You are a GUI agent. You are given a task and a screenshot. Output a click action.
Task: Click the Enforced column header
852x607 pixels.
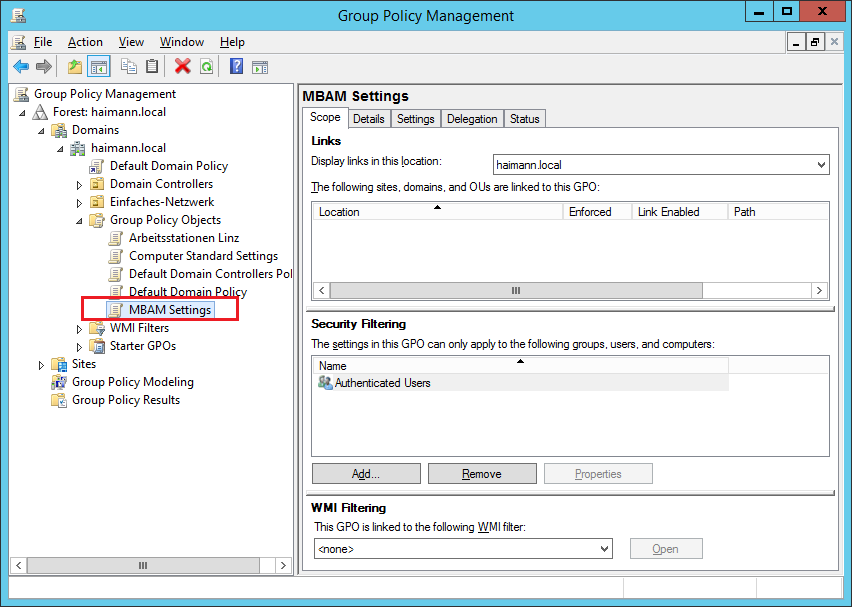pyautogui.click(x=597, y=212)
